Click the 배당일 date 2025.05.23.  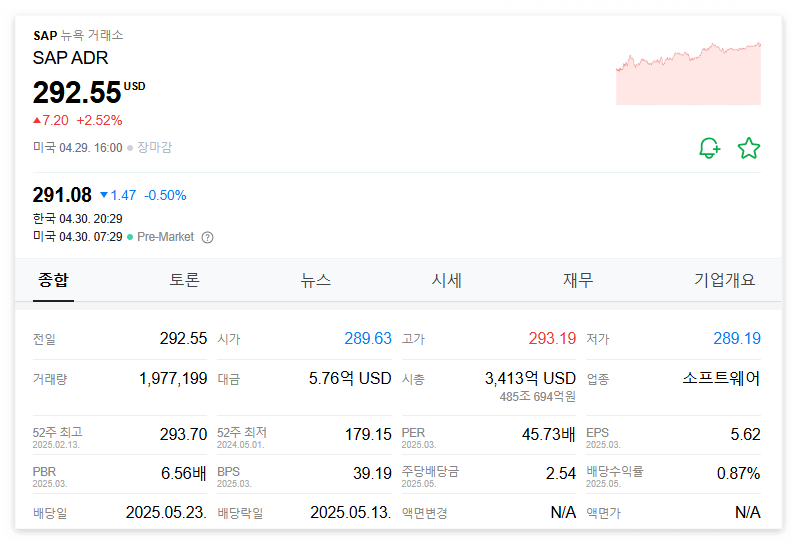[166, 512]
